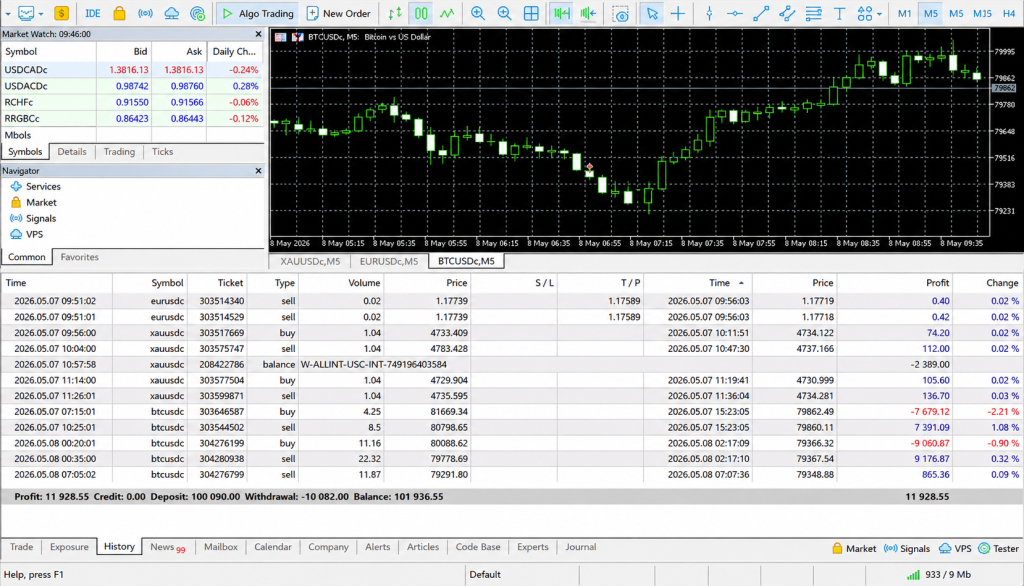The width and height of the screenshot is (1024, 586).
Task: Open the Journal tab in Toolbox
Action: point(581,547)
